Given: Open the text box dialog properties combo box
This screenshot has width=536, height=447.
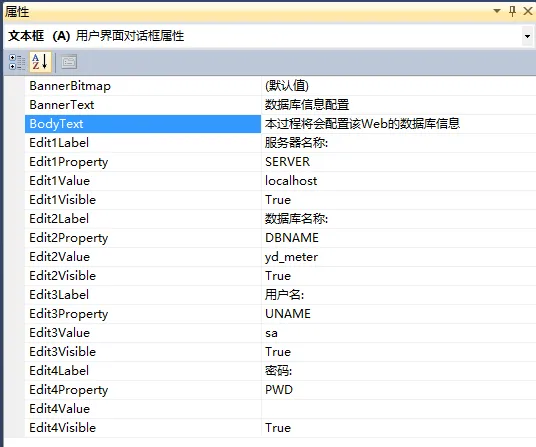Looking at the screenshot, I should click(x=268, y=36).
